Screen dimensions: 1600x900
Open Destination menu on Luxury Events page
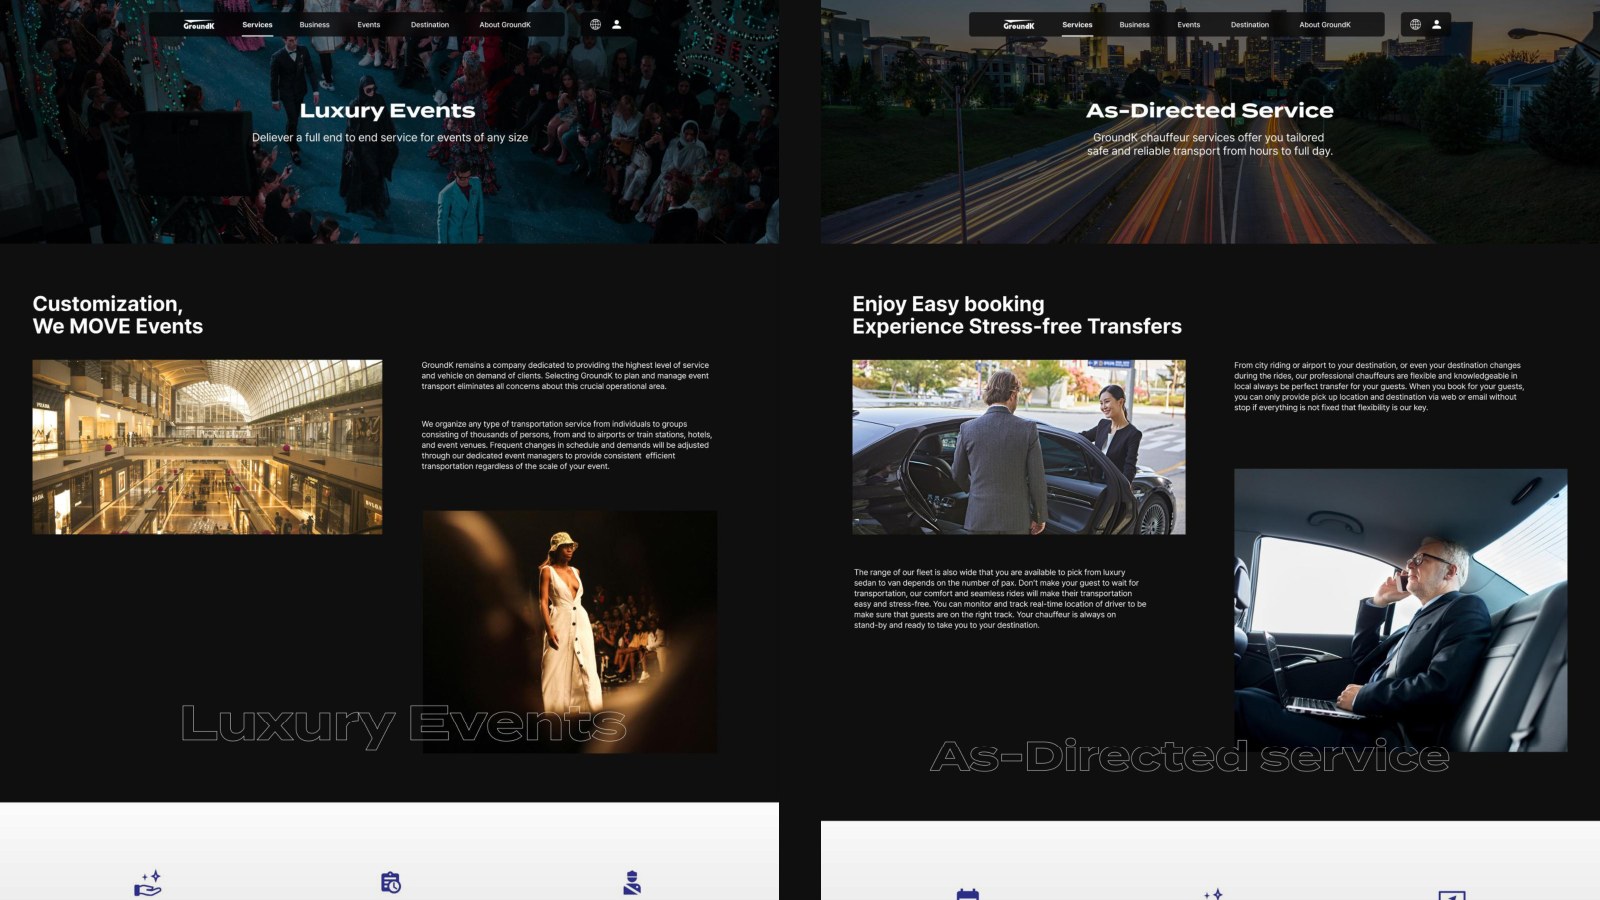[x=430, y=25]
